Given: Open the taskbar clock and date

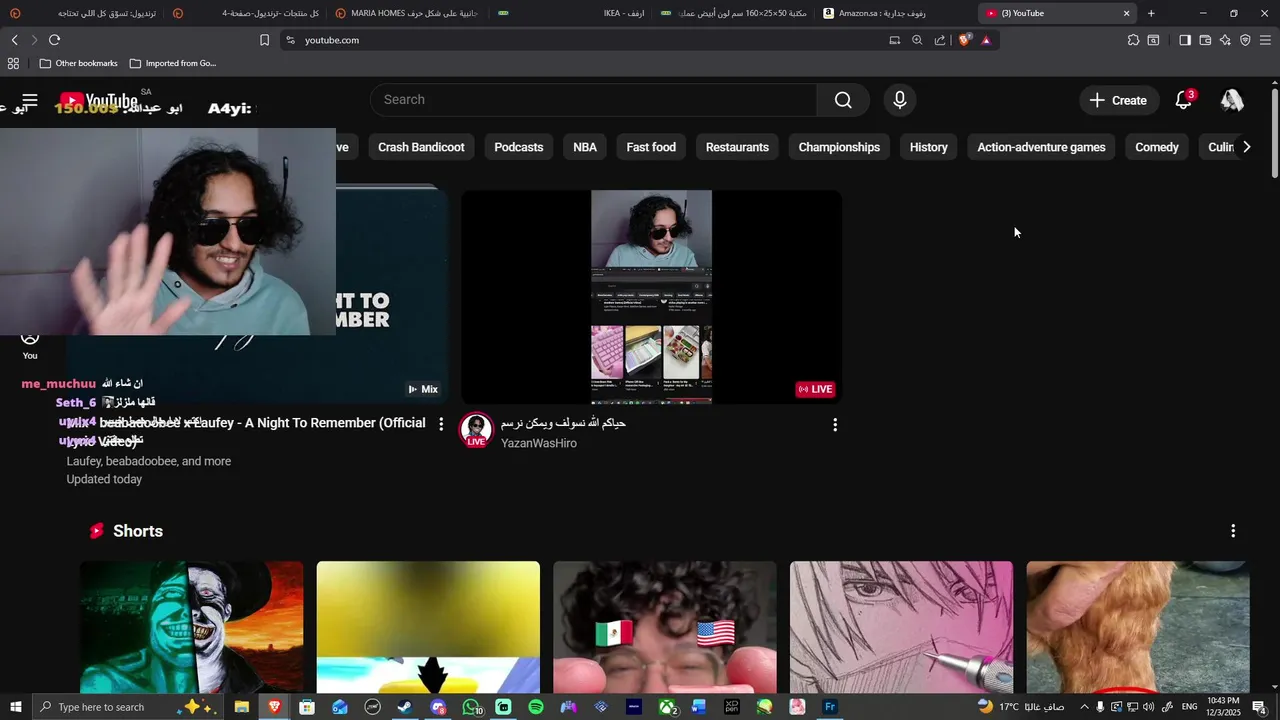Looking at the screenshot, I should (1224, 707).
